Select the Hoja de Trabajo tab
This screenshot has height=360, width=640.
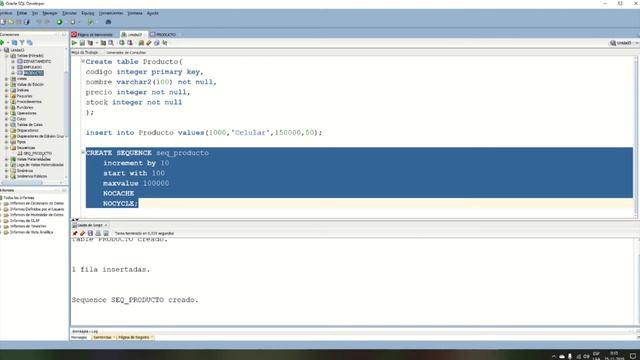point(85,53)
